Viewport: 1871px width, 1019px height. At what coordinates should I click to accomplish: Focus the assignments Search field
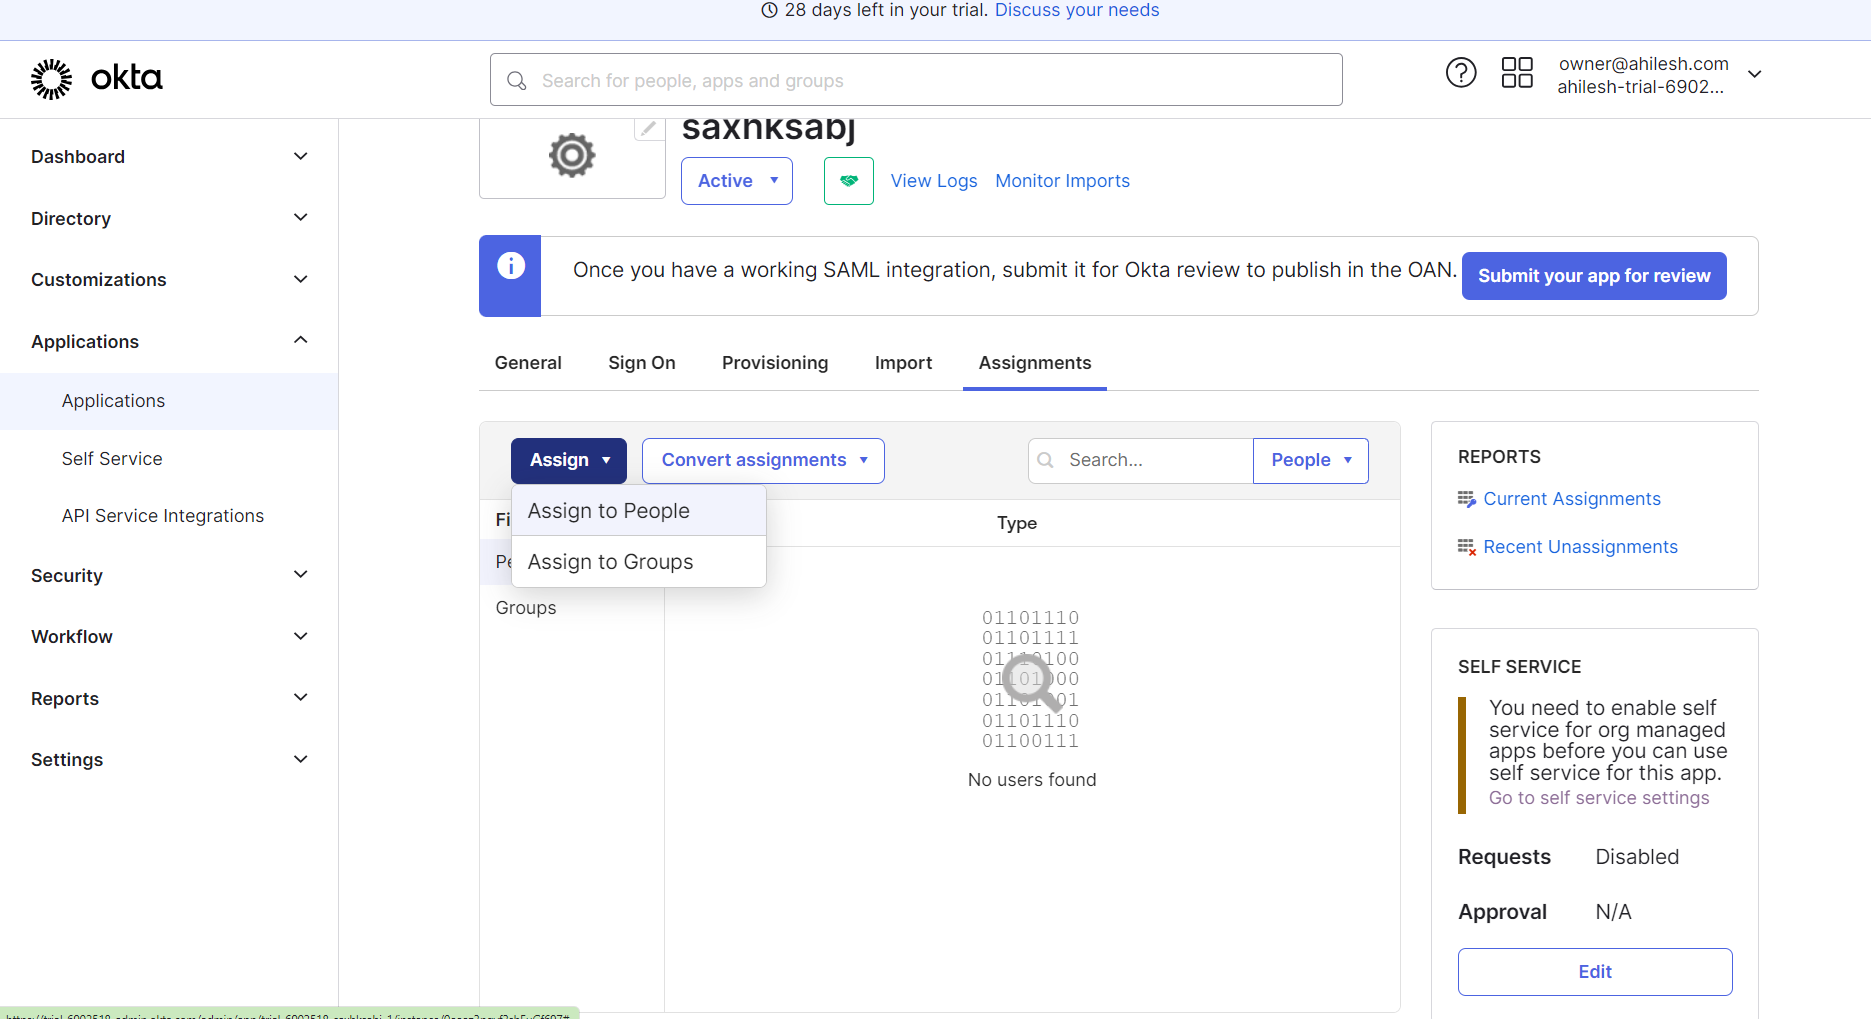tap(1141, 460)
